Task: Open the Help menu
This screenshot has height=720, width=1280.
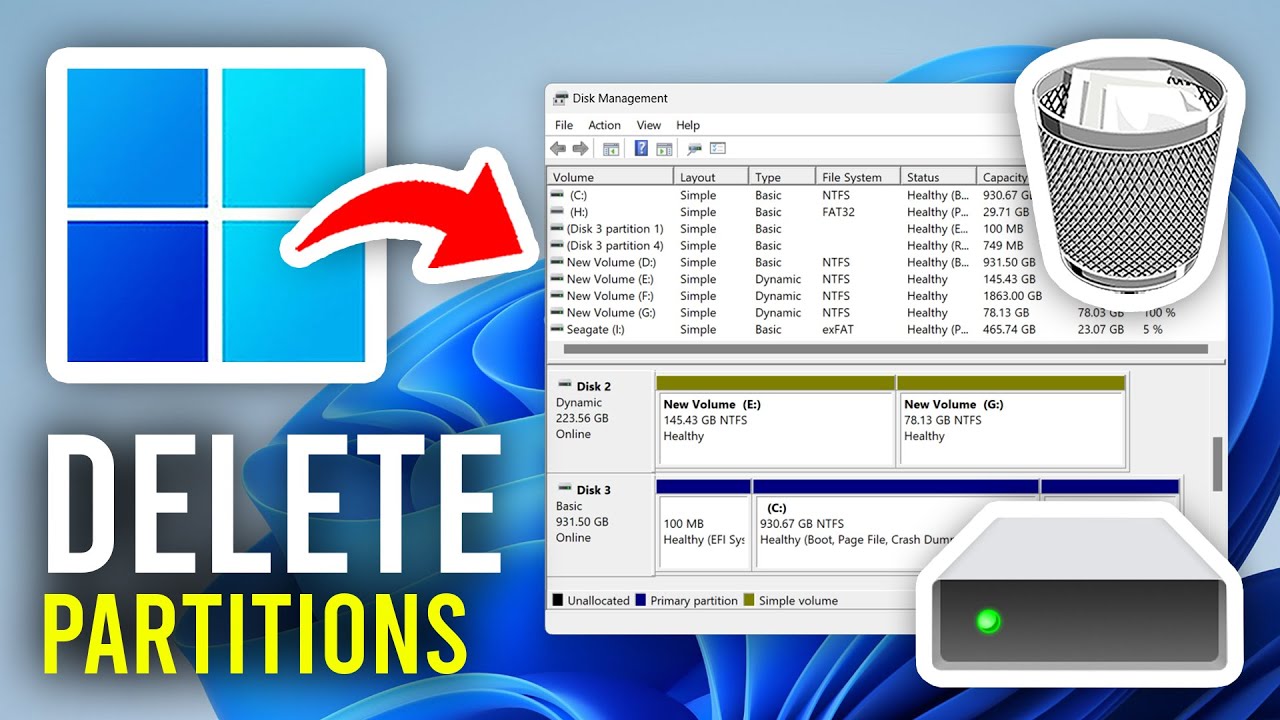Action: [x=688, y=125]
